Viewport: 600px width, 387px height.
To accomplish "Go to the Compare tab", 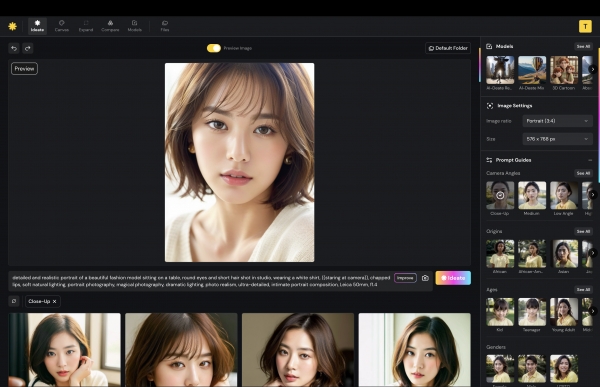I will 110,26.
